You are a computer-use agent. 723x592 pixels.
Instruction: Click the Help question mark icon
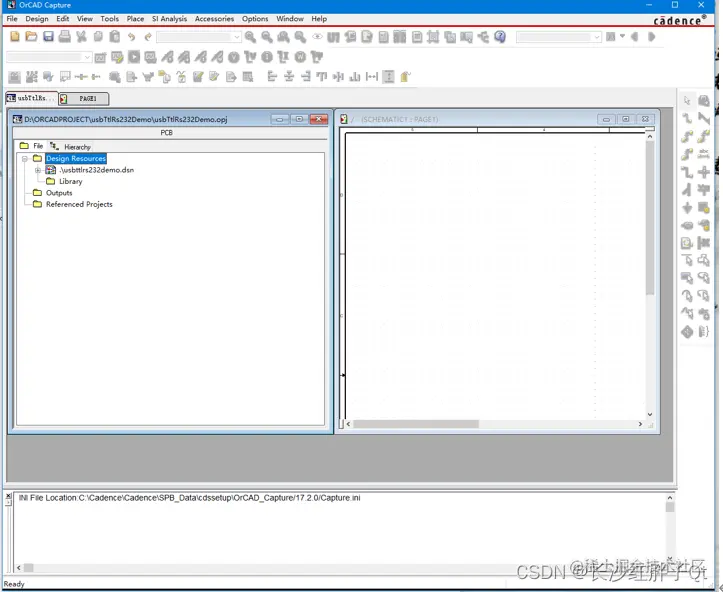tap(500, 36)
